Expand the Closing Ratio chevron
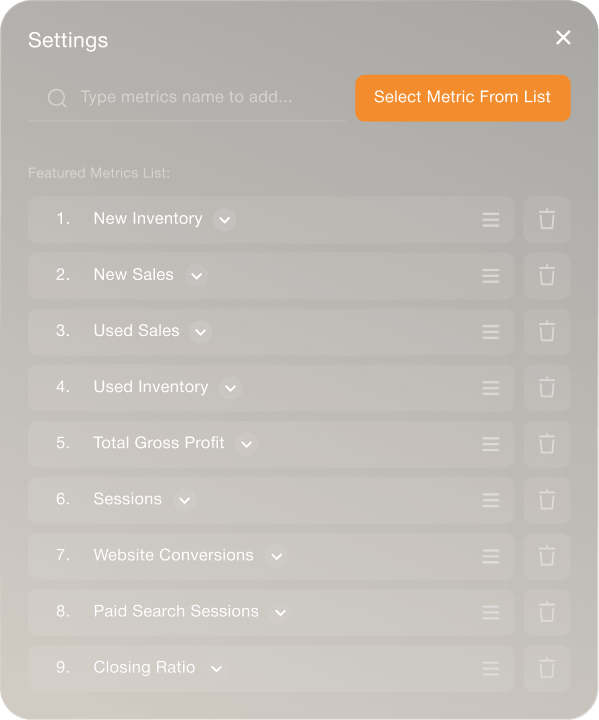Viewport: 599px width, 720px height. coord(217,668)
